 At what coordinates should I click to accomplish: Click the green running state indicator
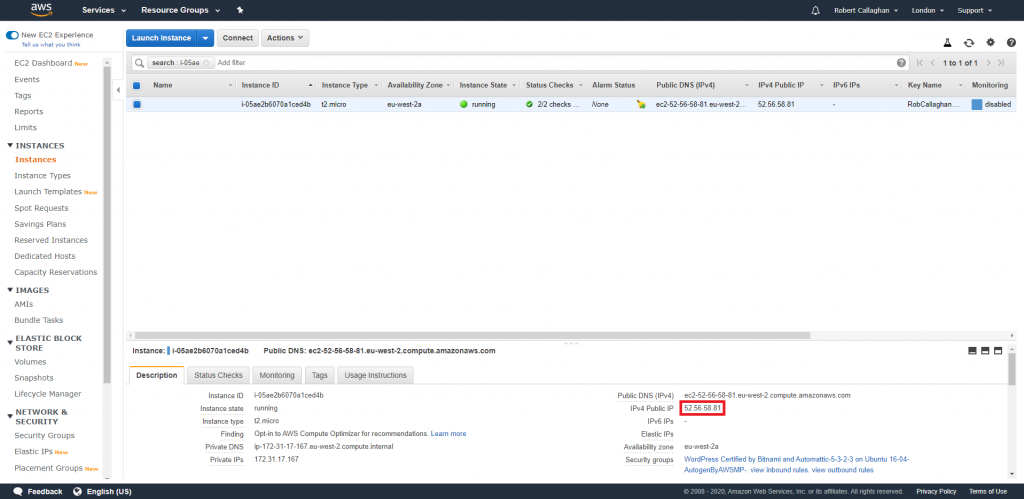[464, 105]
